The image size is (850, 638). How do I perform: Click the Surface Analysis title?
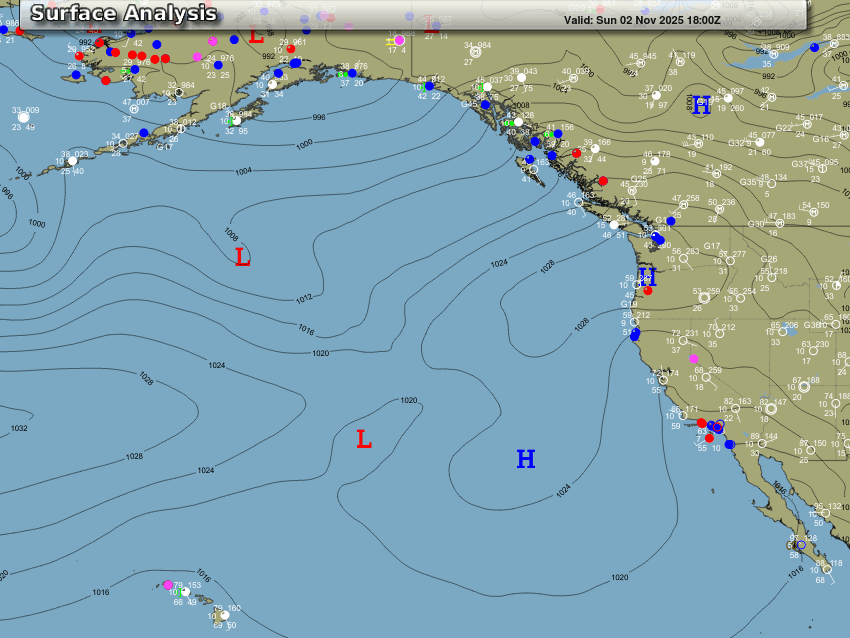(x=124, y=13)
